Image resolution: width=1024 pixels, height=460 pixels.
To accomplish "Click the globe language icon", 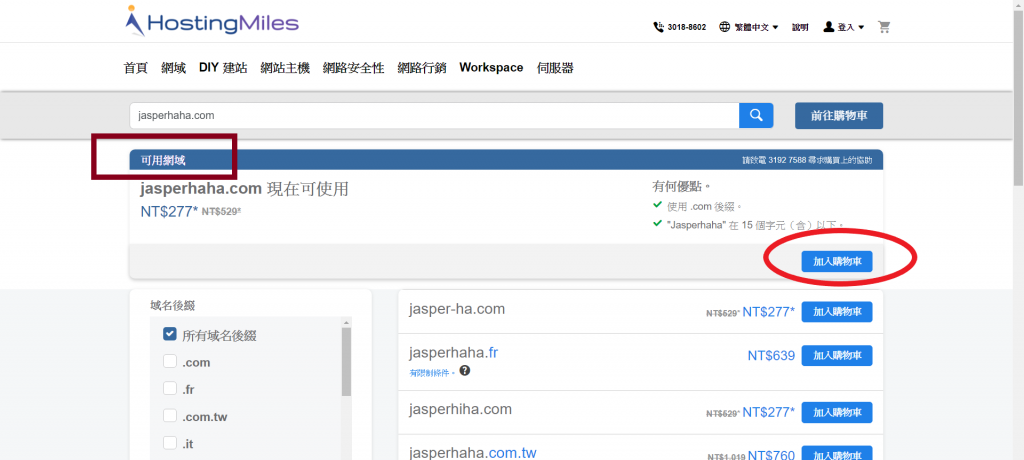I will point(724,27).
